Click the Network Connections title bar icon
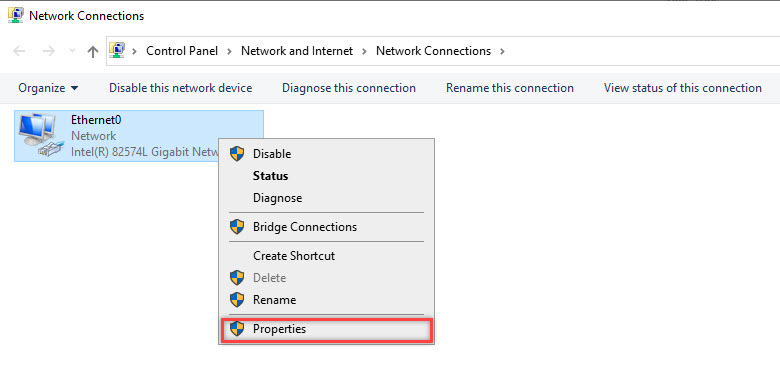This screenshot has height=371, width=780. pyautogui.click(x=15, y=15)
